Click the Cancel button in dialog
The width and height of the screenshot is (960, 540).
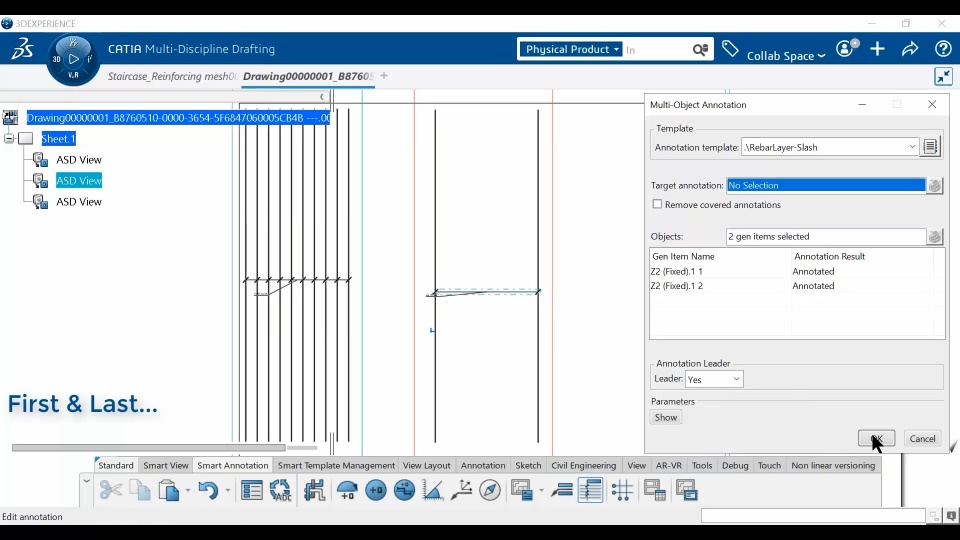[922, 438]
